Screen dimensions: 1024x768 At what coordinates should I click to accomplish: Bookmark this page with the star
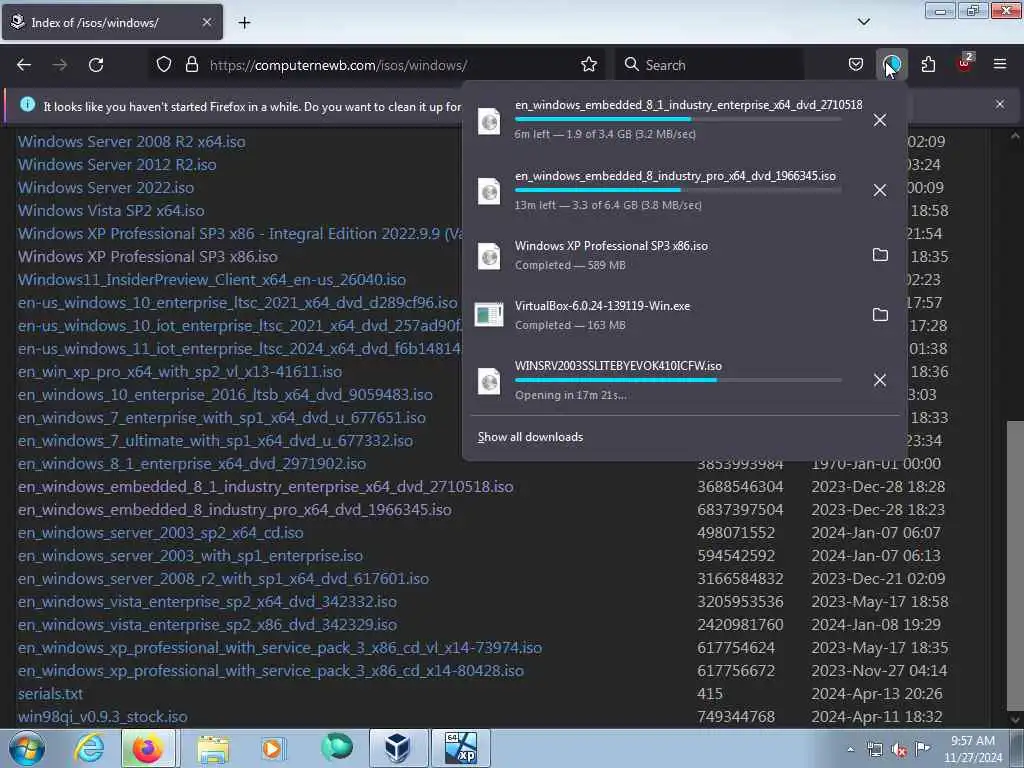tap(588, 65)
